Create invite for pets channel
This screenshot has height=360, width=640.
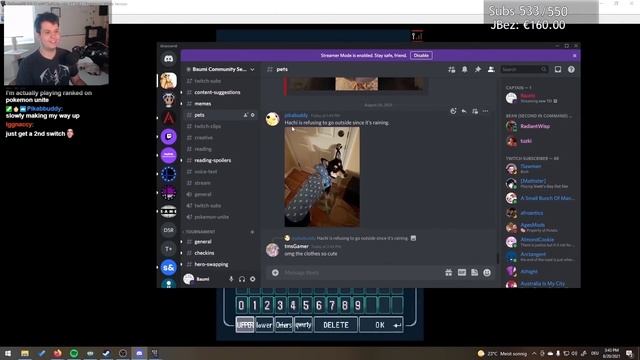pyautogui.click(x=246, y=115)
